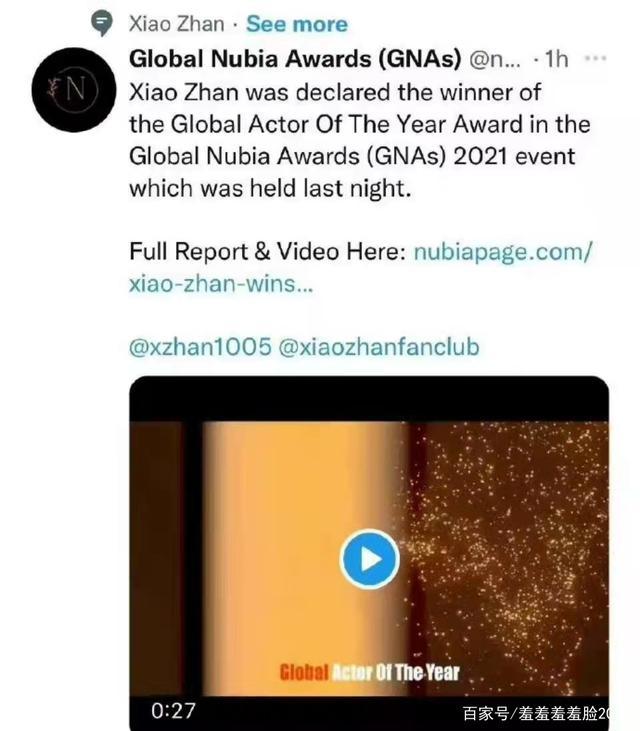The image size is (640, 731).
Task: Click the truncated @n... account handle
Action: click(495, 60)
